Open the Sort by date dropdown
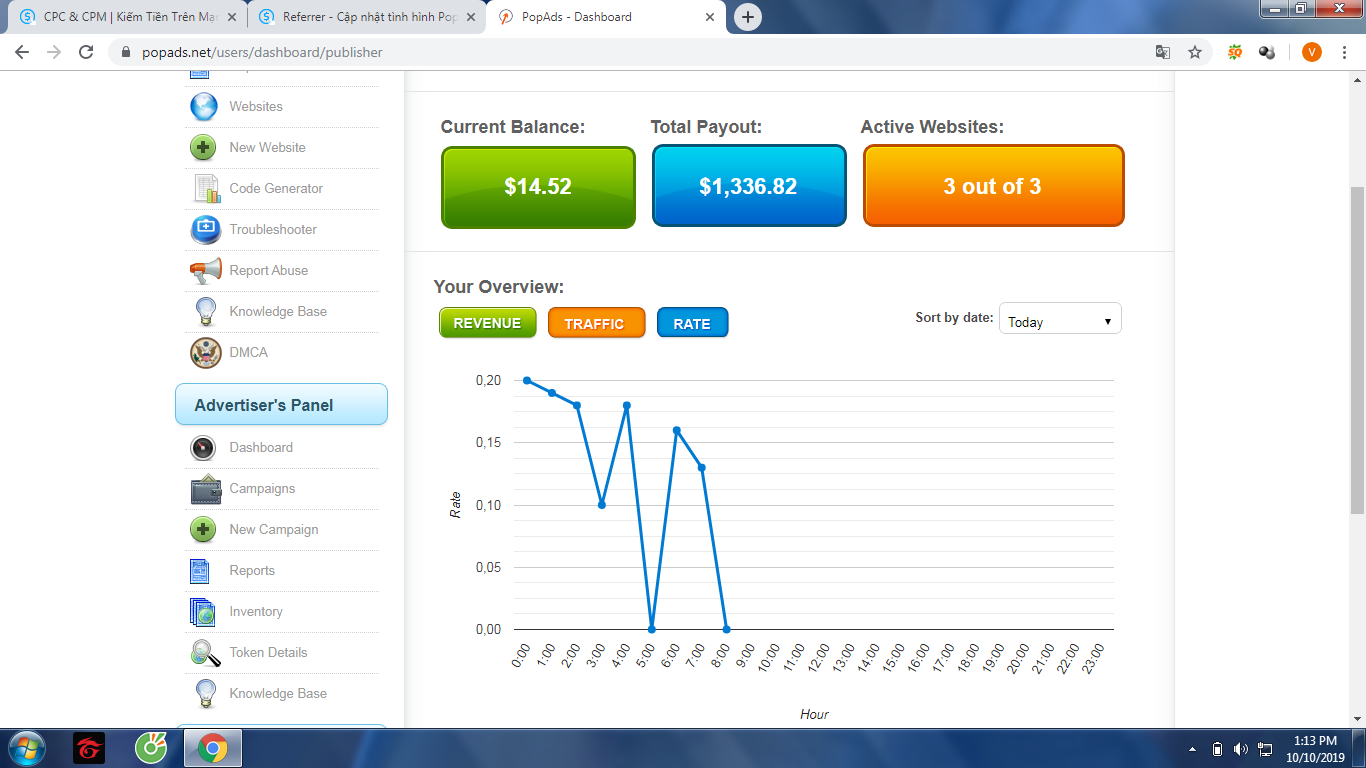This screenshot has height=768, width=1366. (x=1060, y=319)
